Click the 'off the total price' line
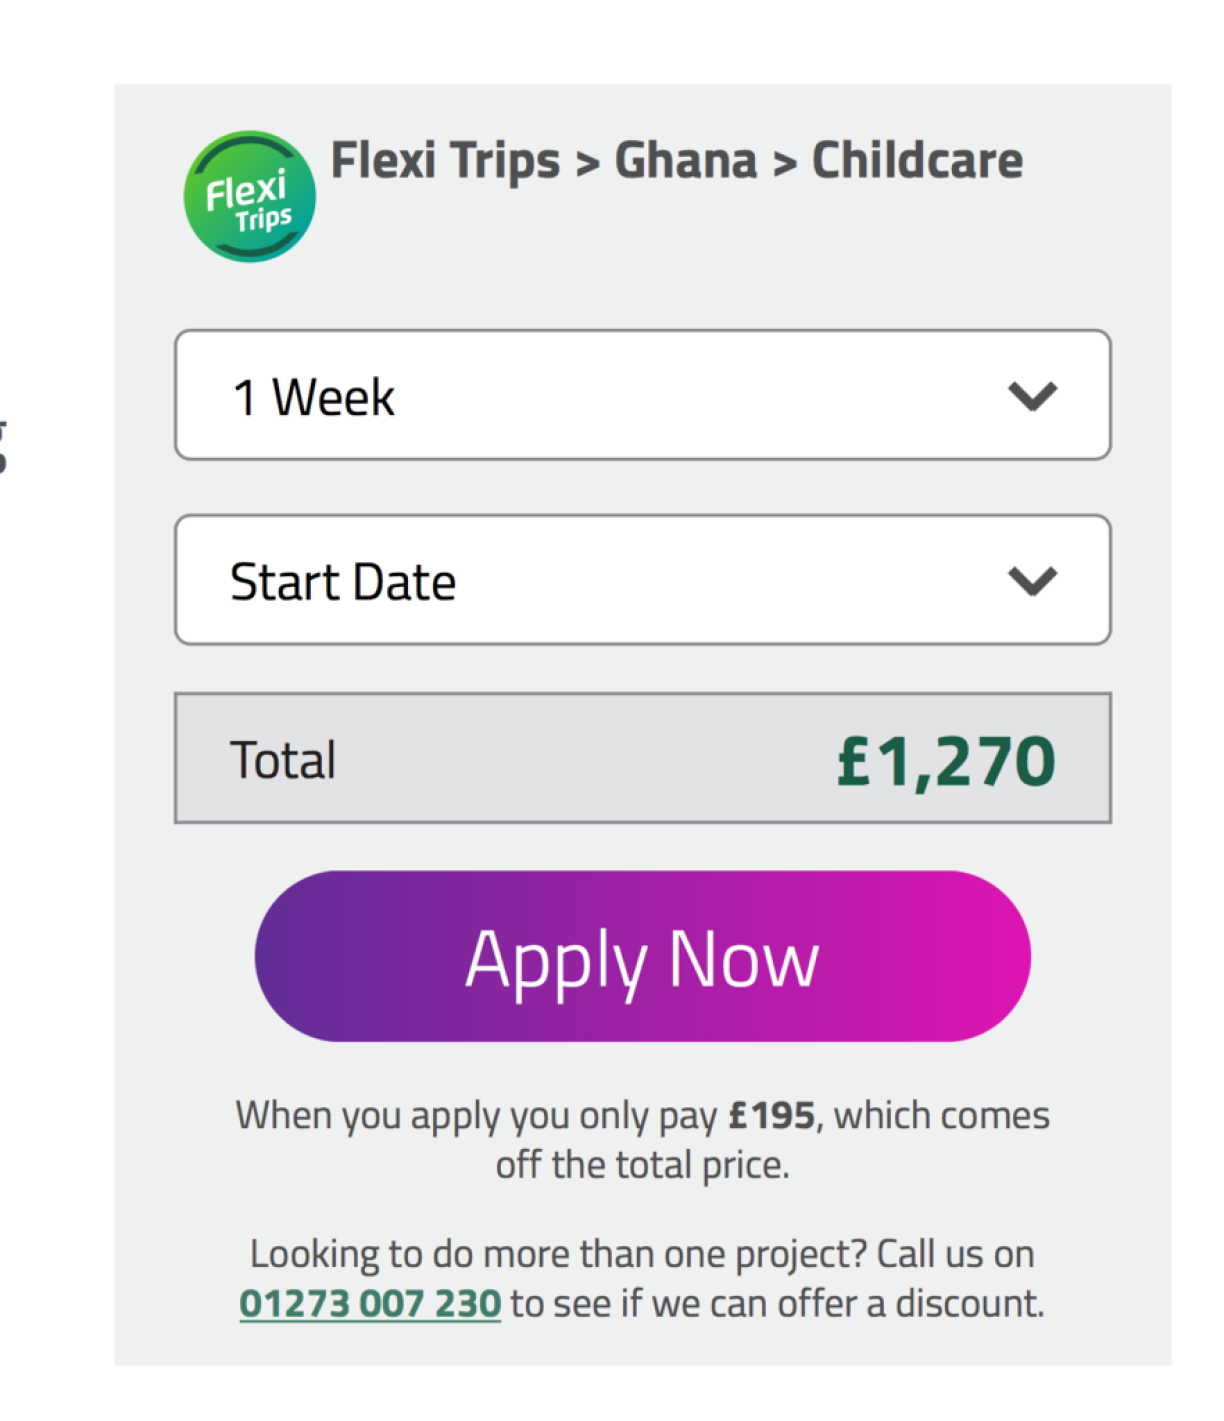 [642, 1165]
